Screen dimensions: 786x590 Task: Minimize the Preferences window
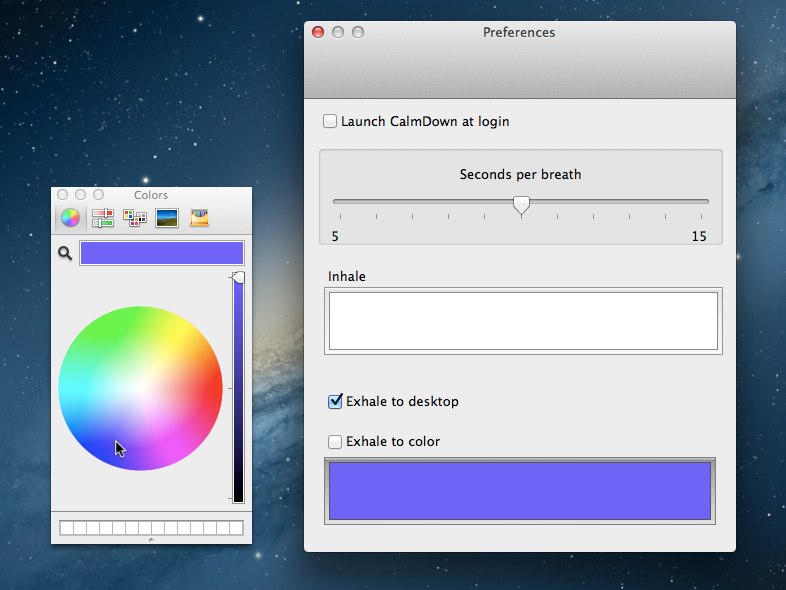click(x=338, y=32)
